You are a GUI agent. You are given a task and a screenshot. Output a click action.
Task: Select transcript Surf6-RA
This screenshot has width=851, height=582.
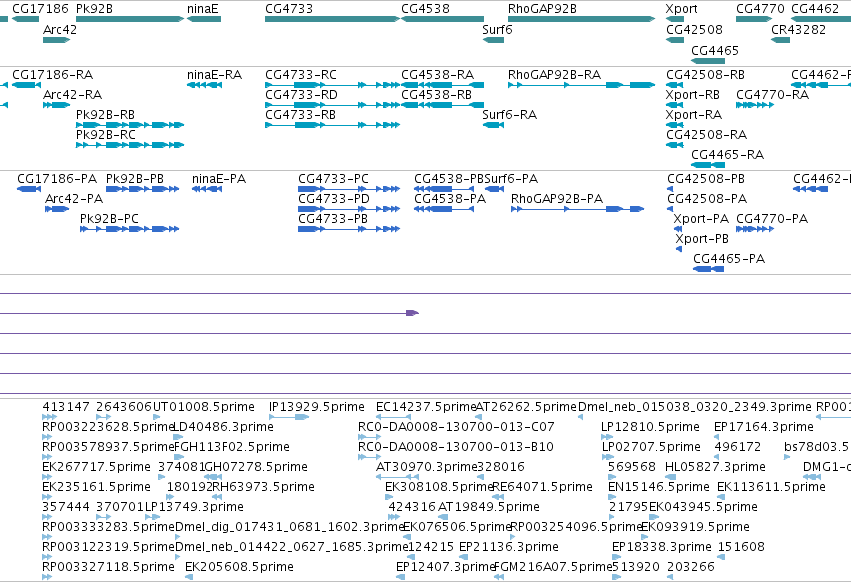coord(509,115)
